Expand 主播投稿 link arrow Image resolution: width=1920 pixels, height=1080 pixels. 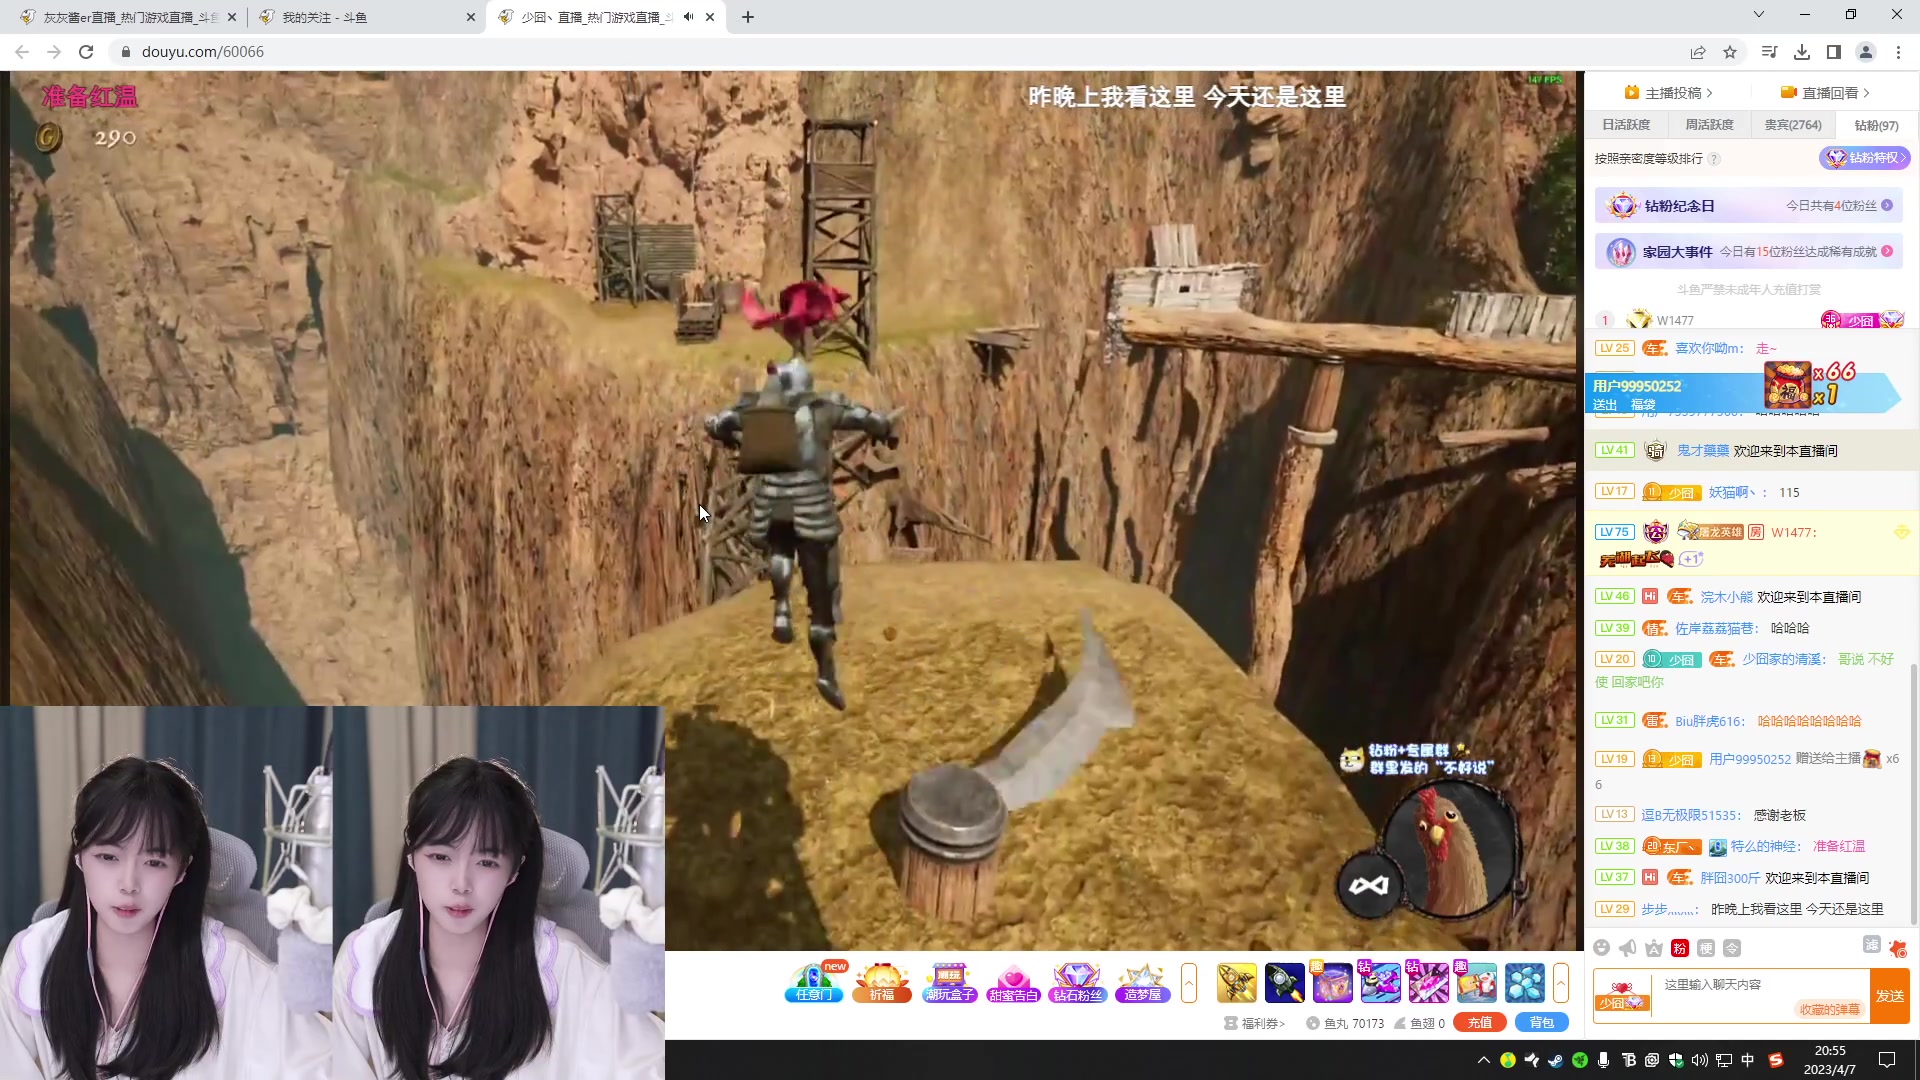[x=1710, y=93]
